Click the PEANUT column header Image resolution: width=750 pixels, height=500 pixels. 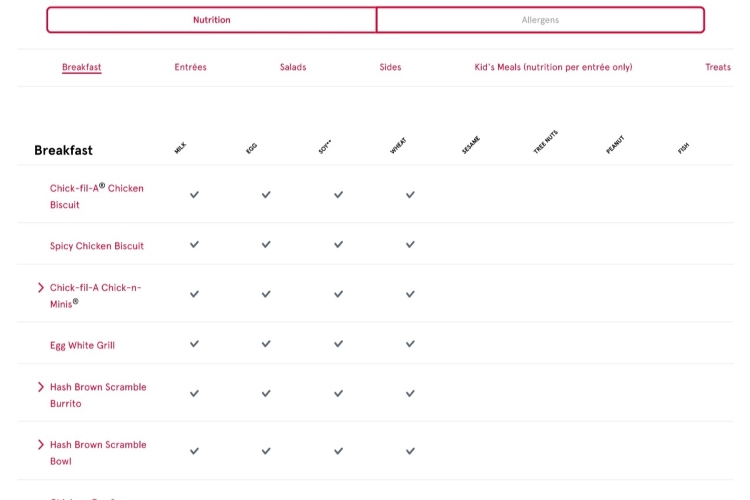[615, 145]
